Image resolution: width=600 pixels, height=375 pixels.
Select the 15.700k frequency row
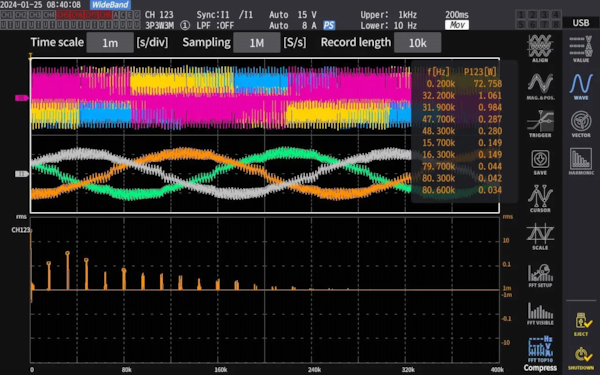[462, 143]
